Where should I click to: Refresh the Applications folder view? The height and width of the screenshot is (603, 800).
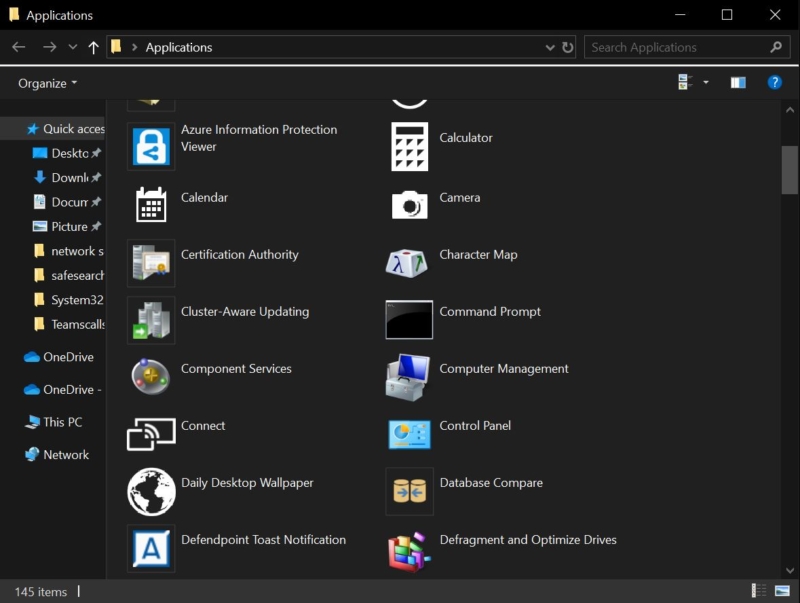(567, 47)
